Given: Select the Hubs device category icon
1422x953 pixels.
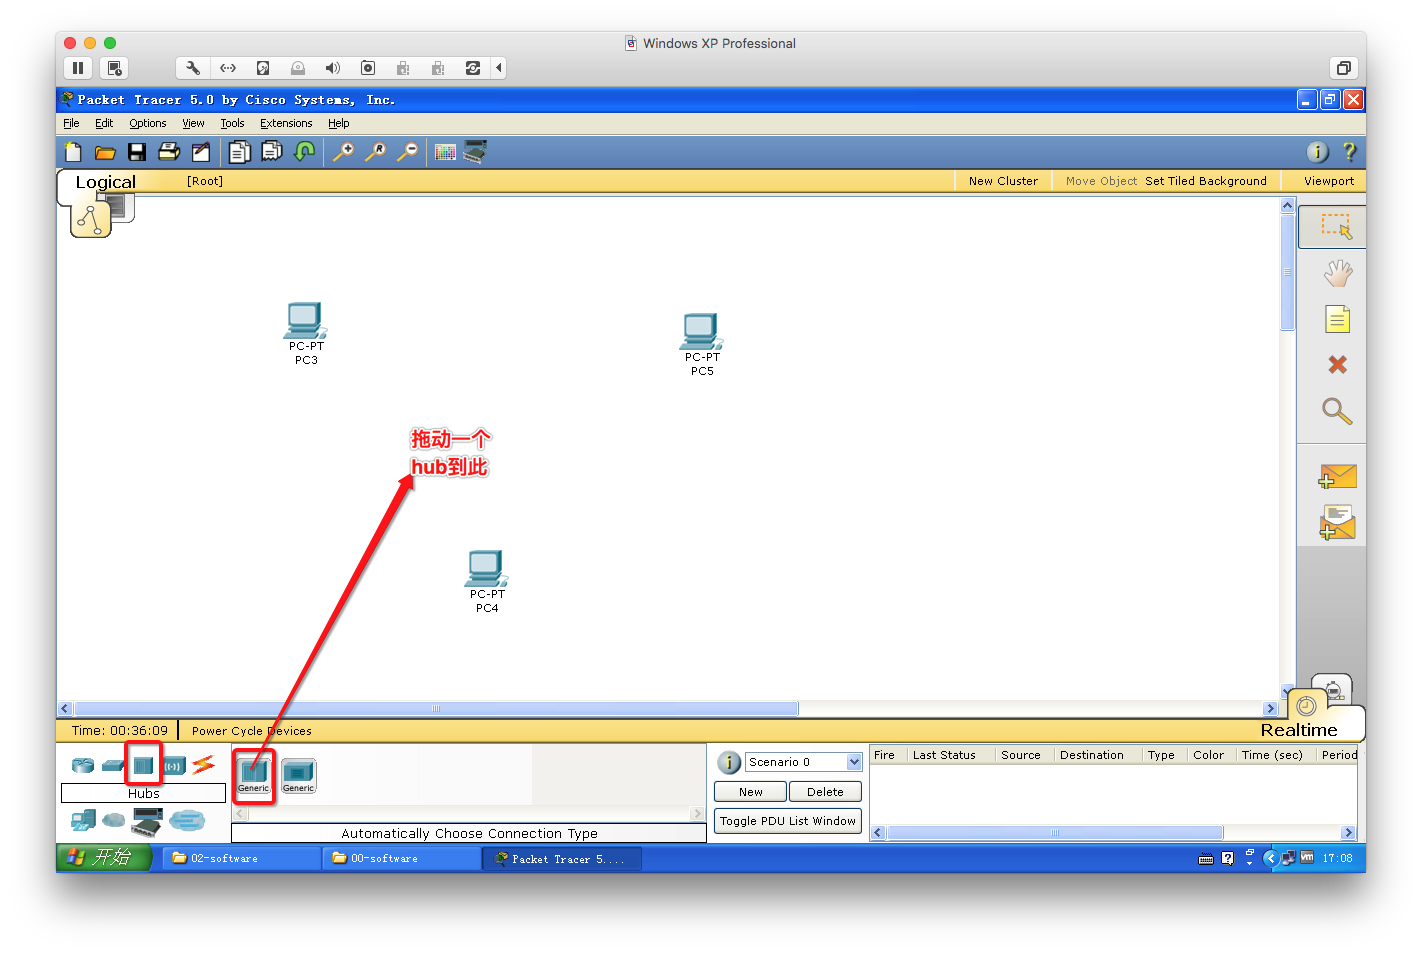Looking at the screenshot, I should tap(144, 765).
